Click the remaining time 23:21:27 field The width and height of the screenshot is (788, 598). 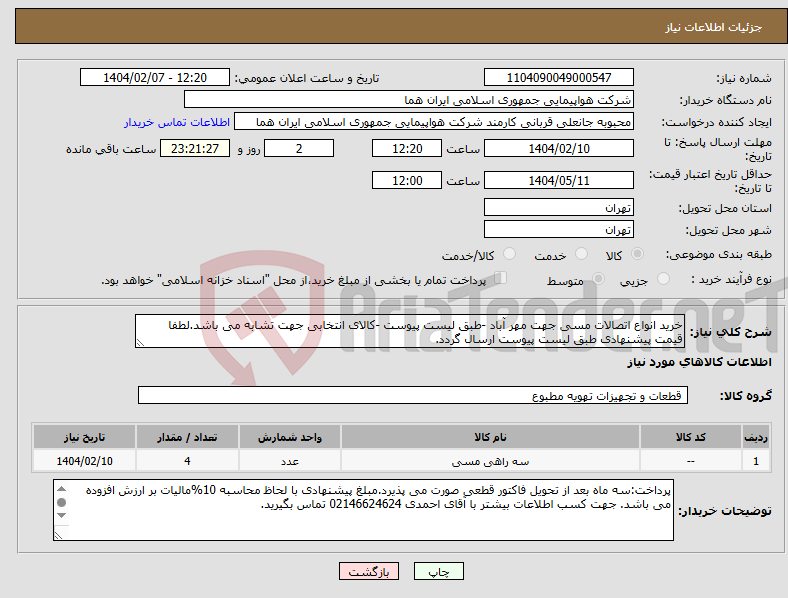(x=195, y=149)
